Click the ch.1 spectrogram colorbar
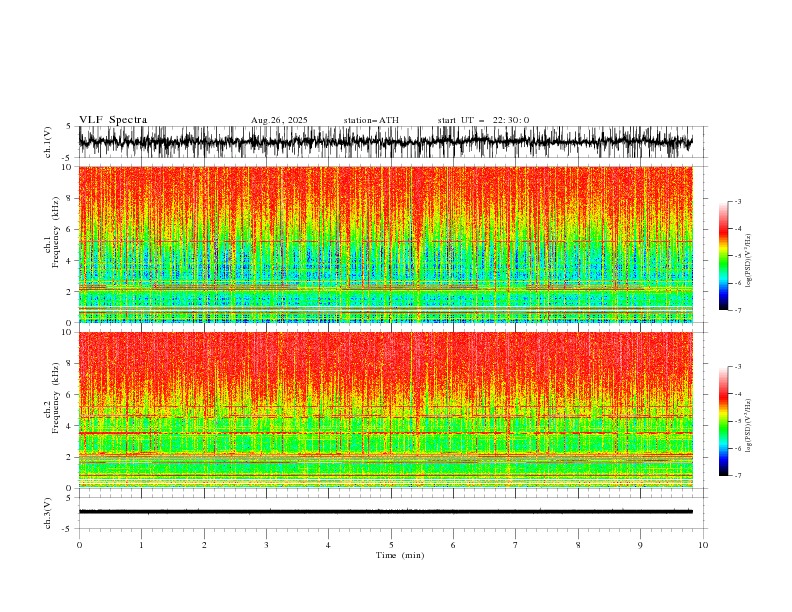The image size is (792, 612). click(x=723, y=255)
